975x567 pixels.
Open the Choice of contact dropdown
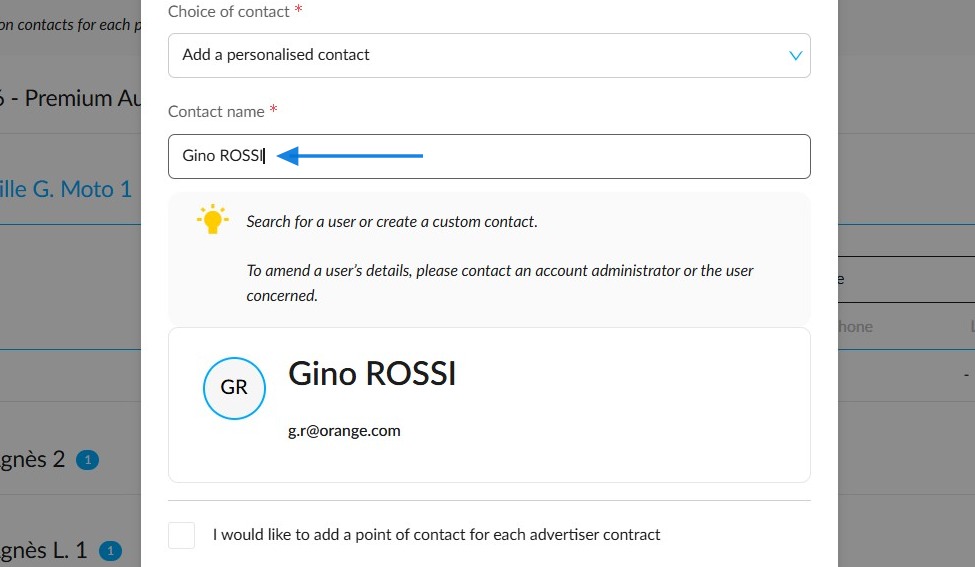coord(489,55)
